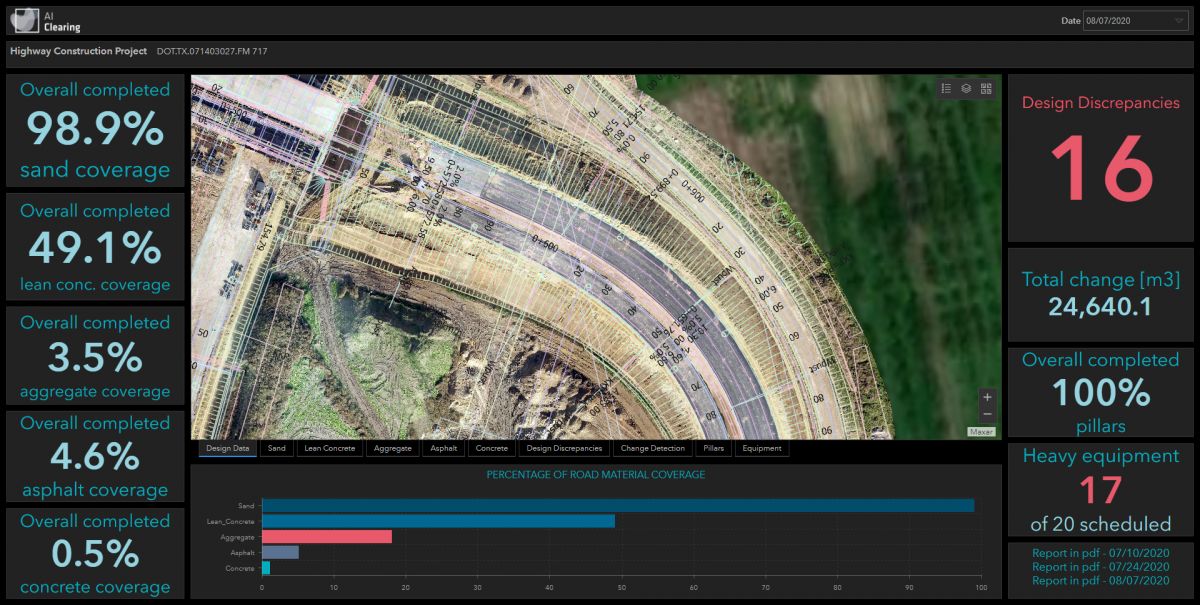Open the 08/07/2020 PDF report link
1200x605 pixels.
1100,580
